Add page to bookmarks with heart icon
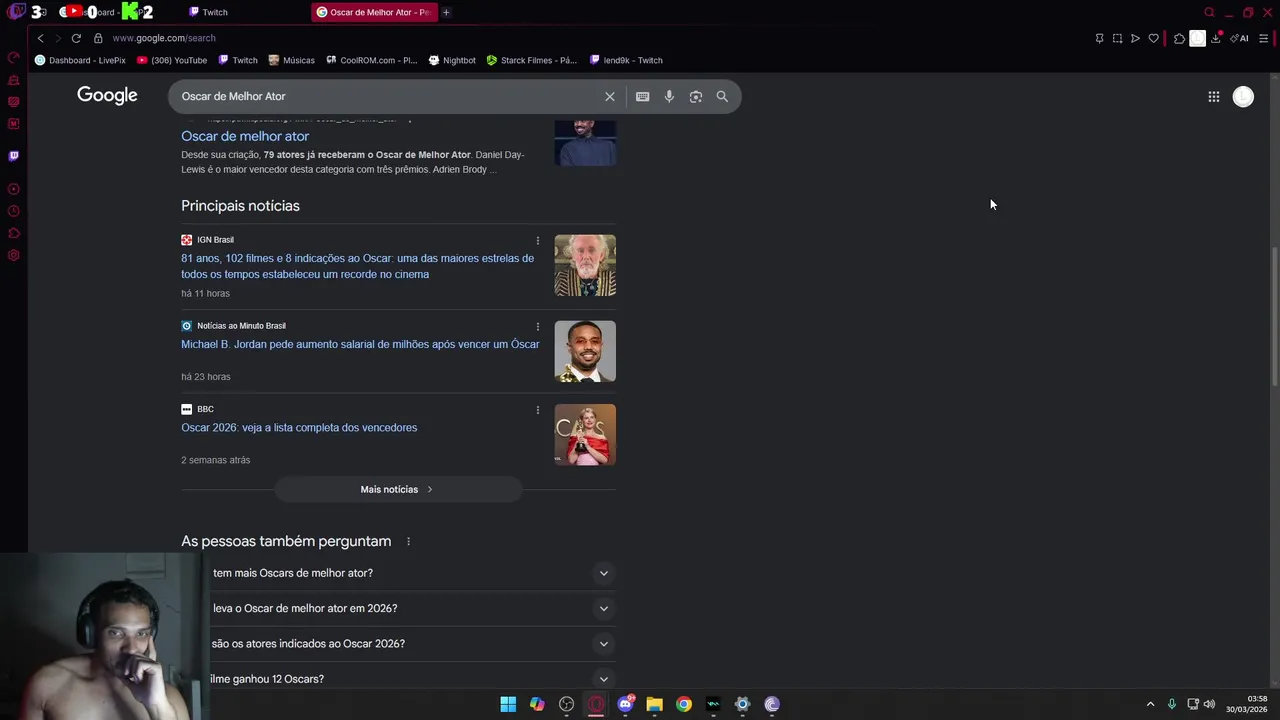 pyautogui.click(x=1153, y=39)
